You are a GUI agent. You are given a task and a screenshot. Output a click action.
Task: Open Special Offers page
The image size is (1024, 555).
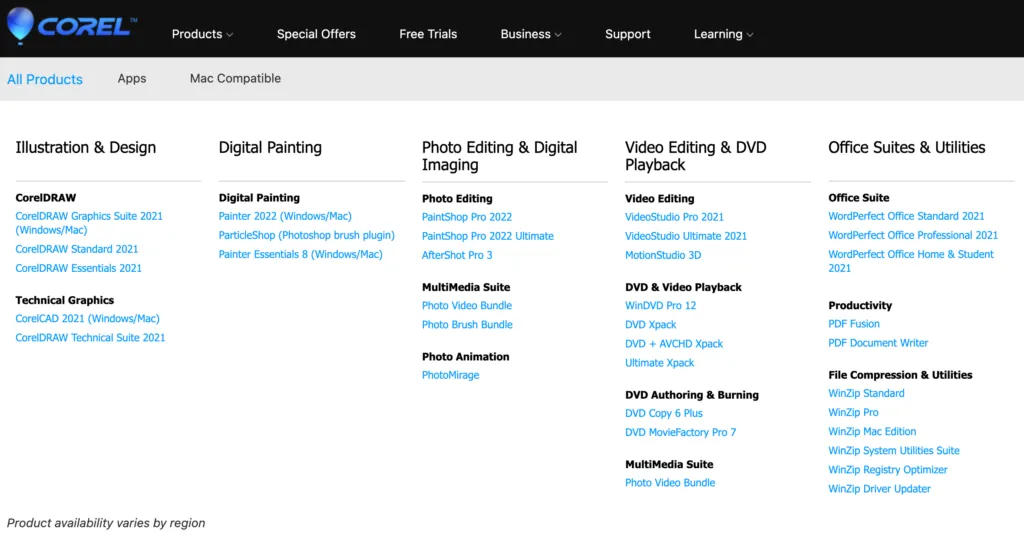click(x=316, y=34)
